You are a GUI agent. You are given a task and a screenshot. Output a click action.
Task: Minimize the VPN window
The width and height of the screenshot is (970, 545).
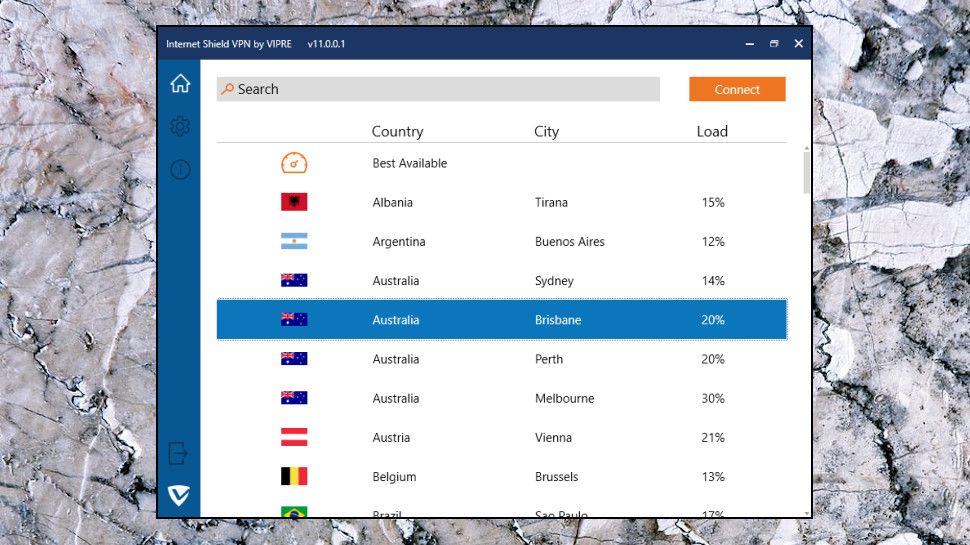coord(749,44)
